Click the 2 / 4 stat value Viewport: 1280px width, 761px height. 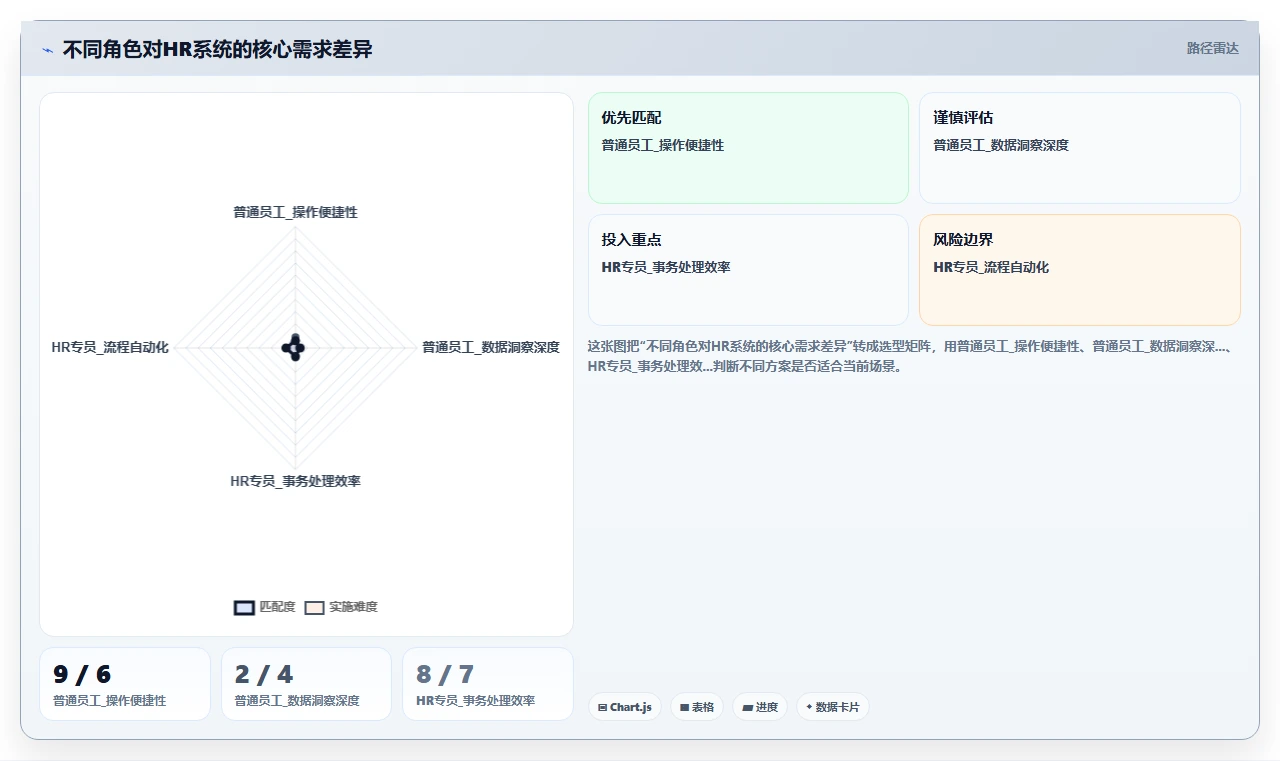click(x=264, y=675)
